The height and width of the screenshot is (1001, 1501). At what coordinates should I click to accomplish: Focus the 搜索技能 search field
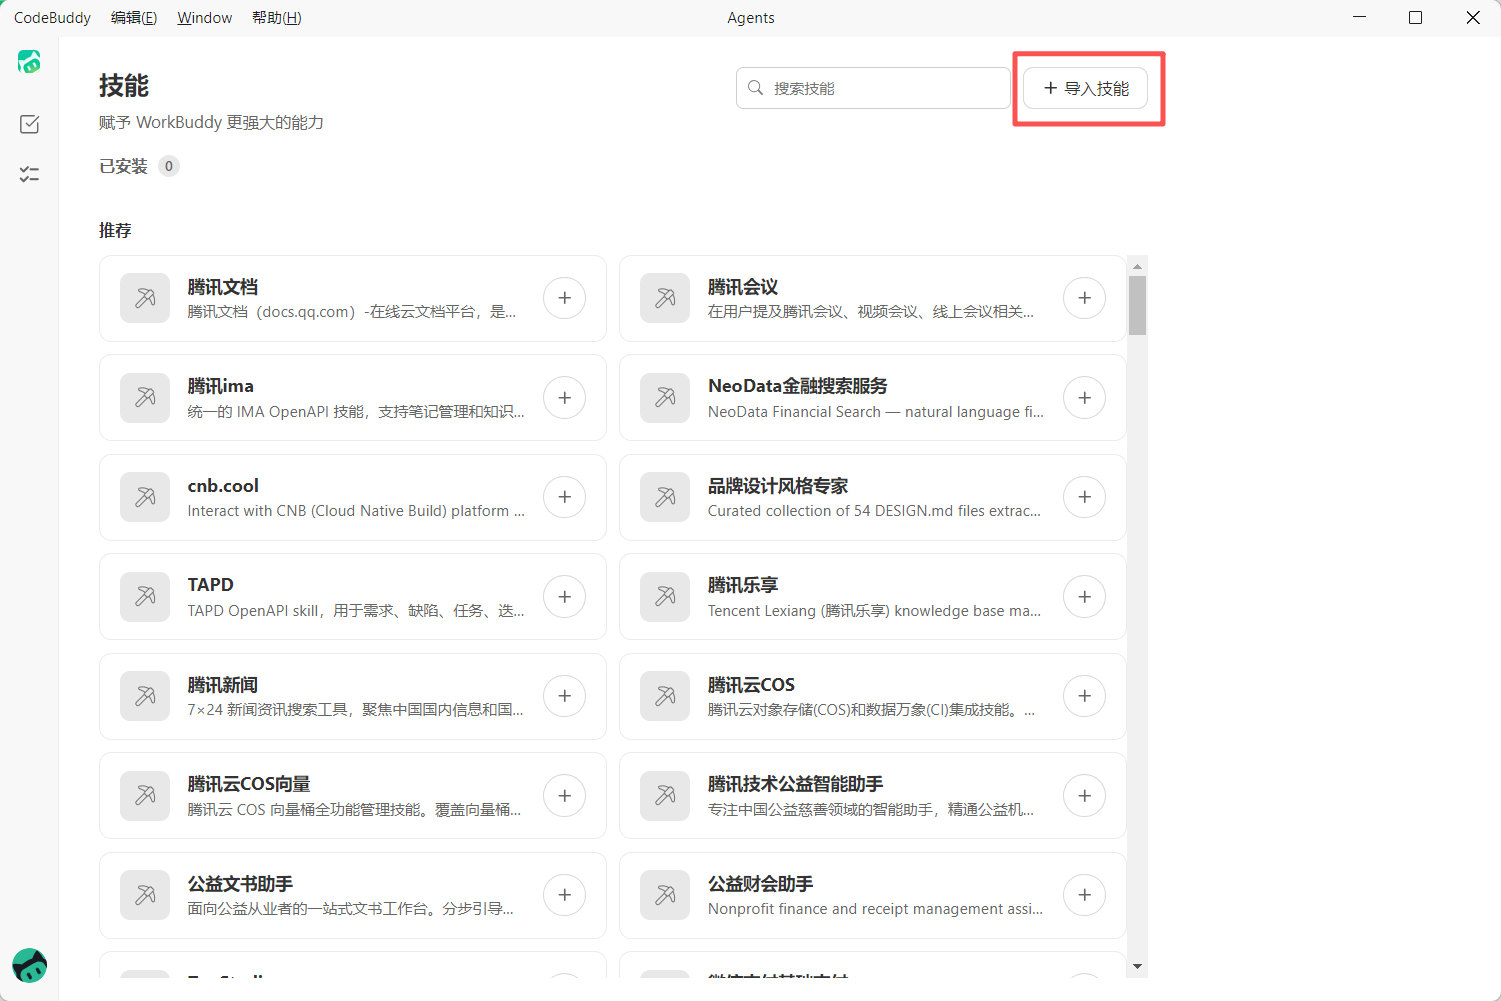[873, 88]
